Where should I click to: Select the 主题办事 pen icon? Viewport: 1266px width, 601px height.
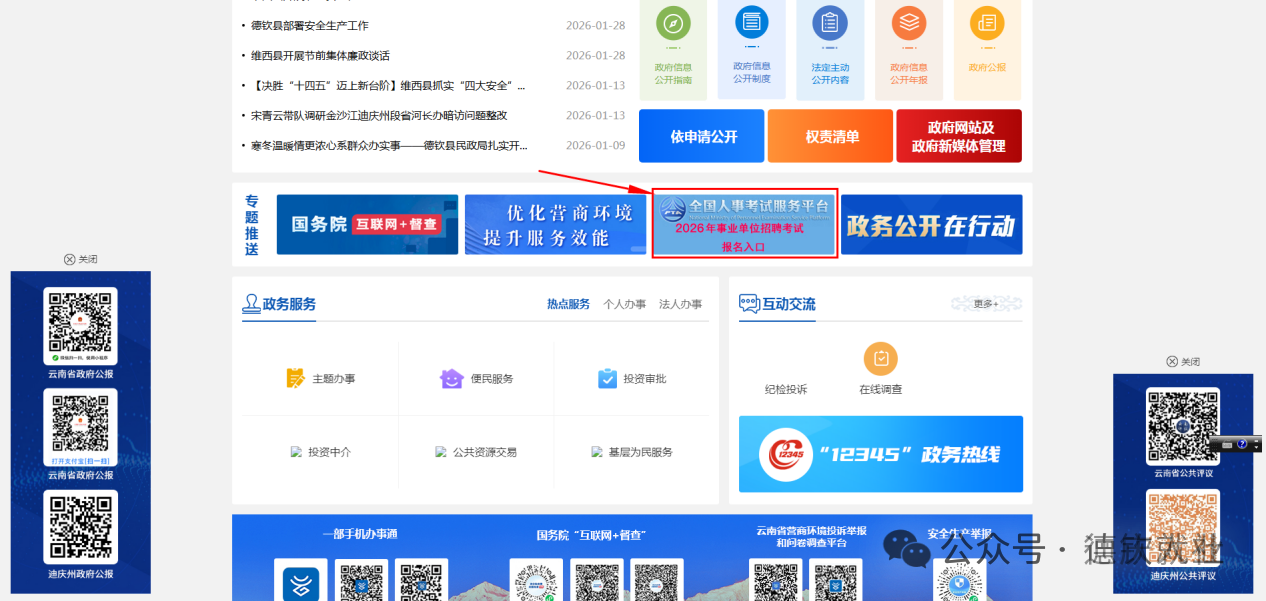(294, 378)
